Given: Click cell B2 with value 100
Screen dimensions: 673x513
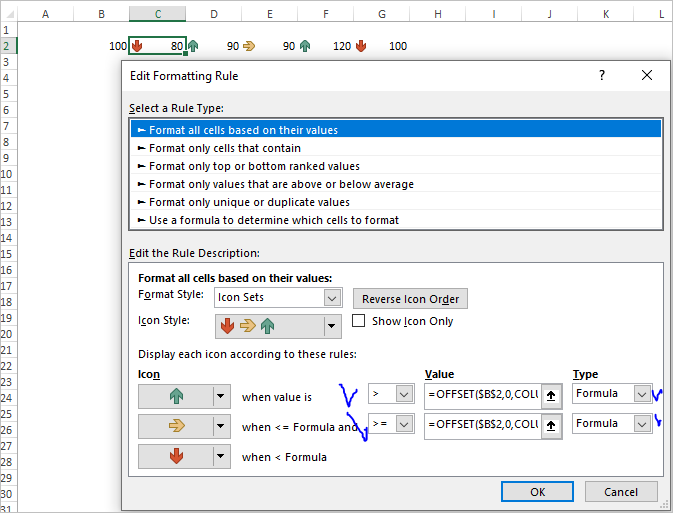Looking at the screenshot, I should point(101,46).
